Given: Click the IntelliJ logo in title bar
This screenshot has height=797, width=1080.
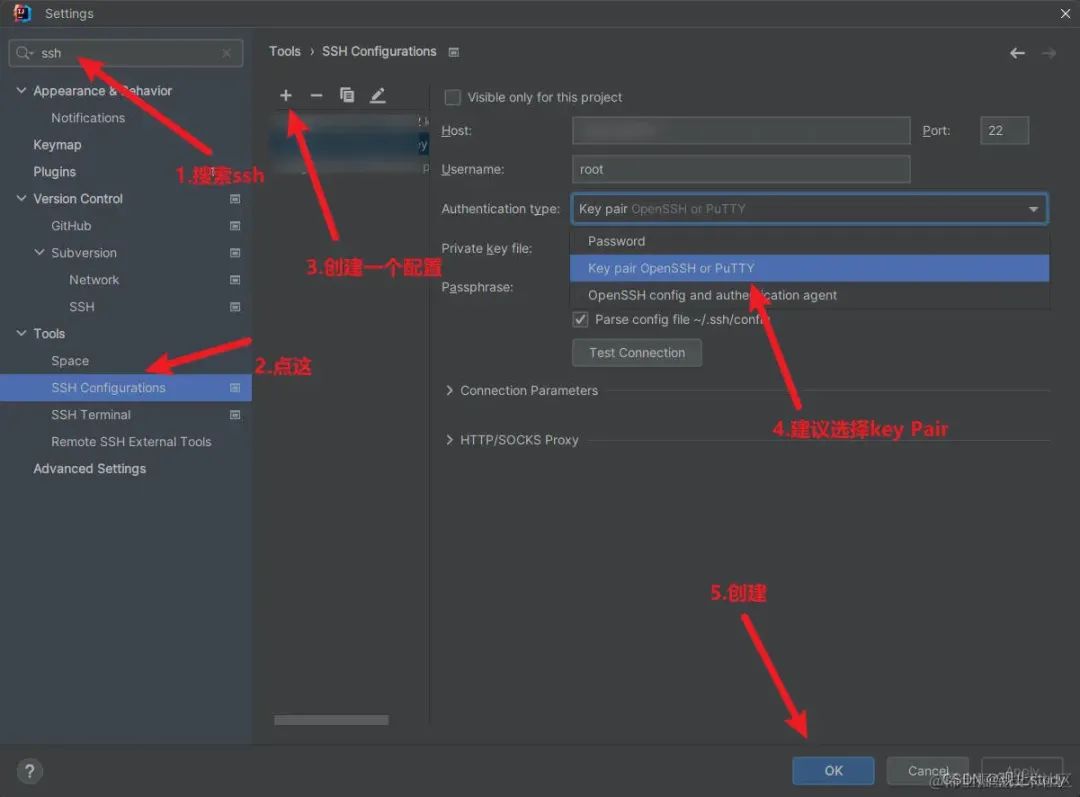Looking at the screenshot, I should point(22,13).
